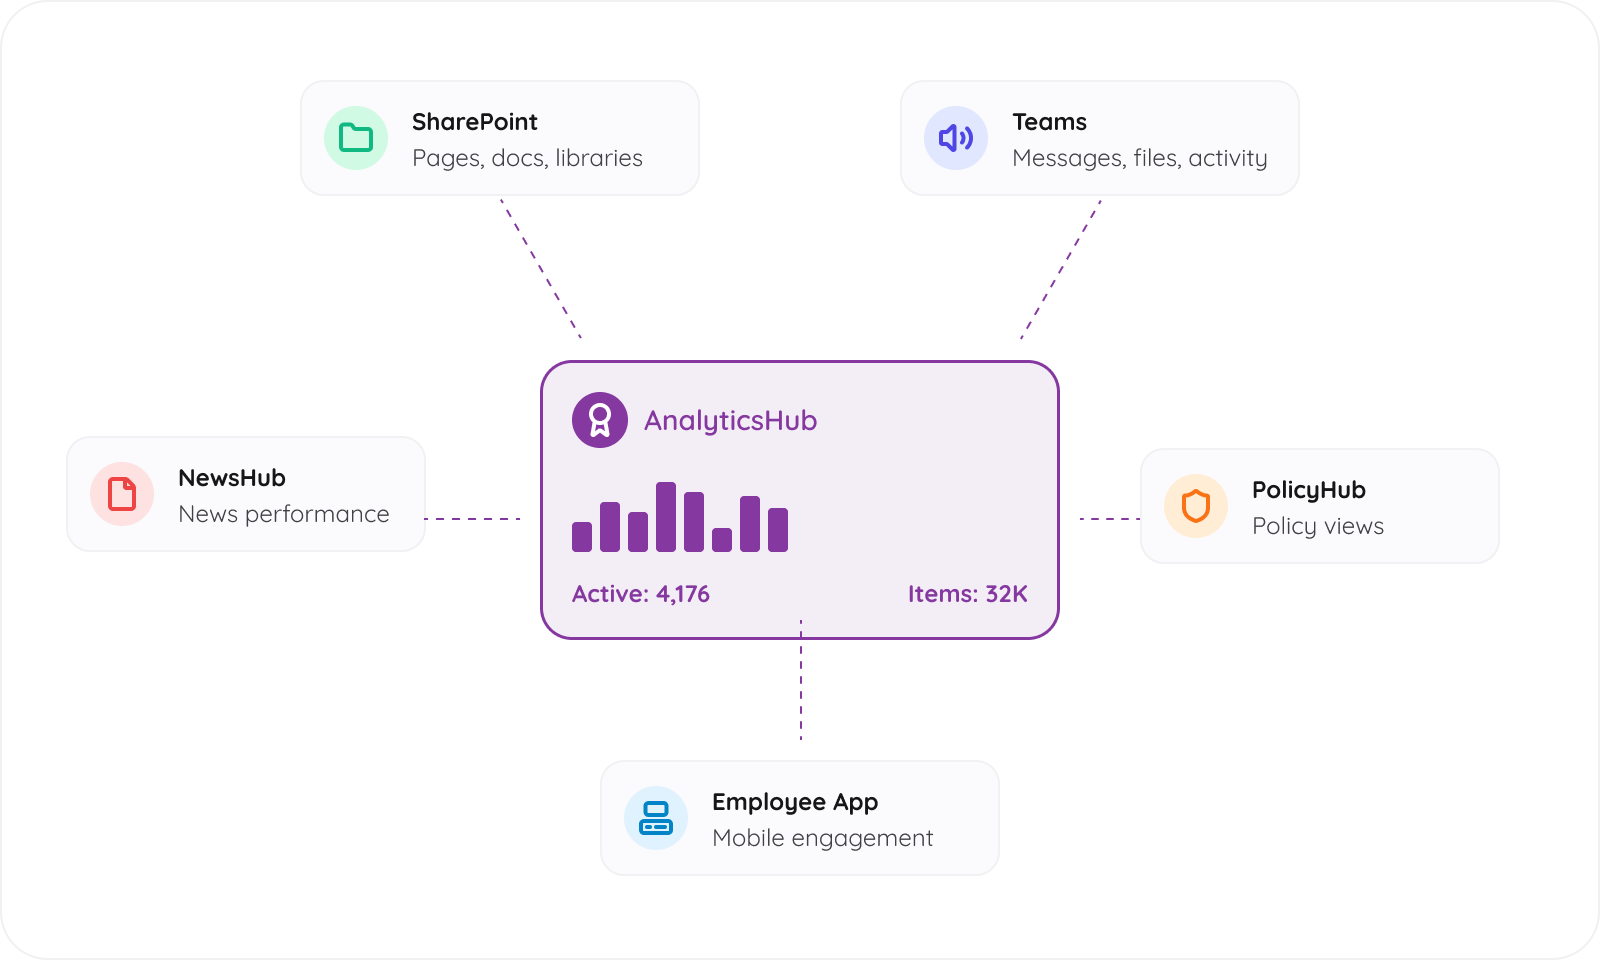The image size is (1600, 960).
Task: Click the blue Employee App icon
Action: click(656, 818)
